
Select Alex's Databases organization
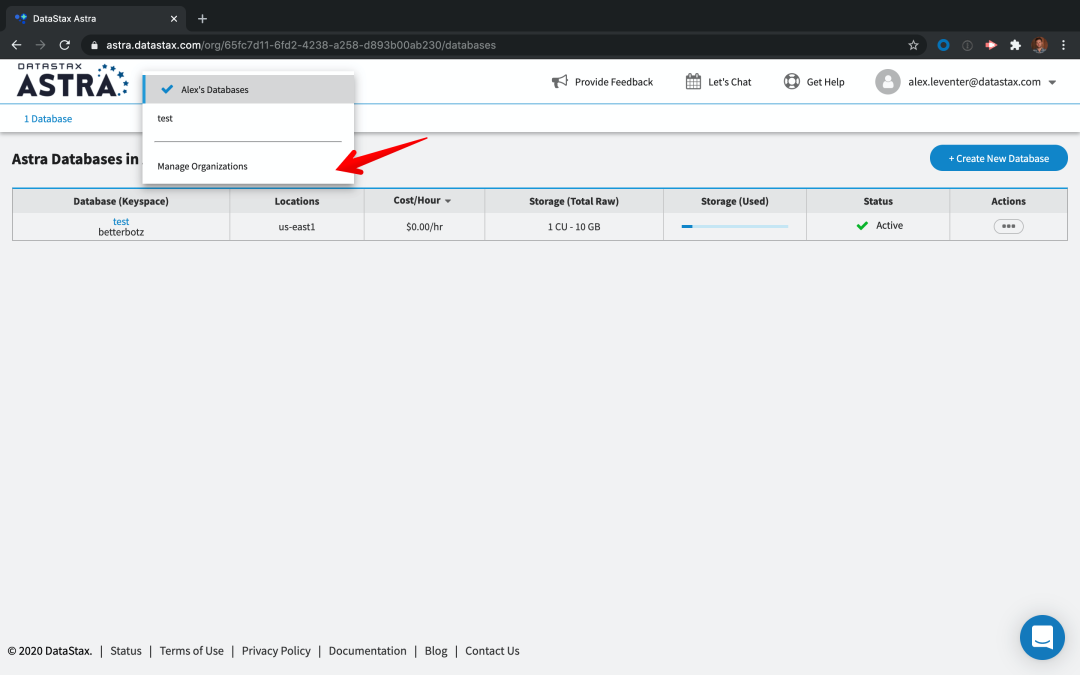pyautogui.click(x=249, y=90)
